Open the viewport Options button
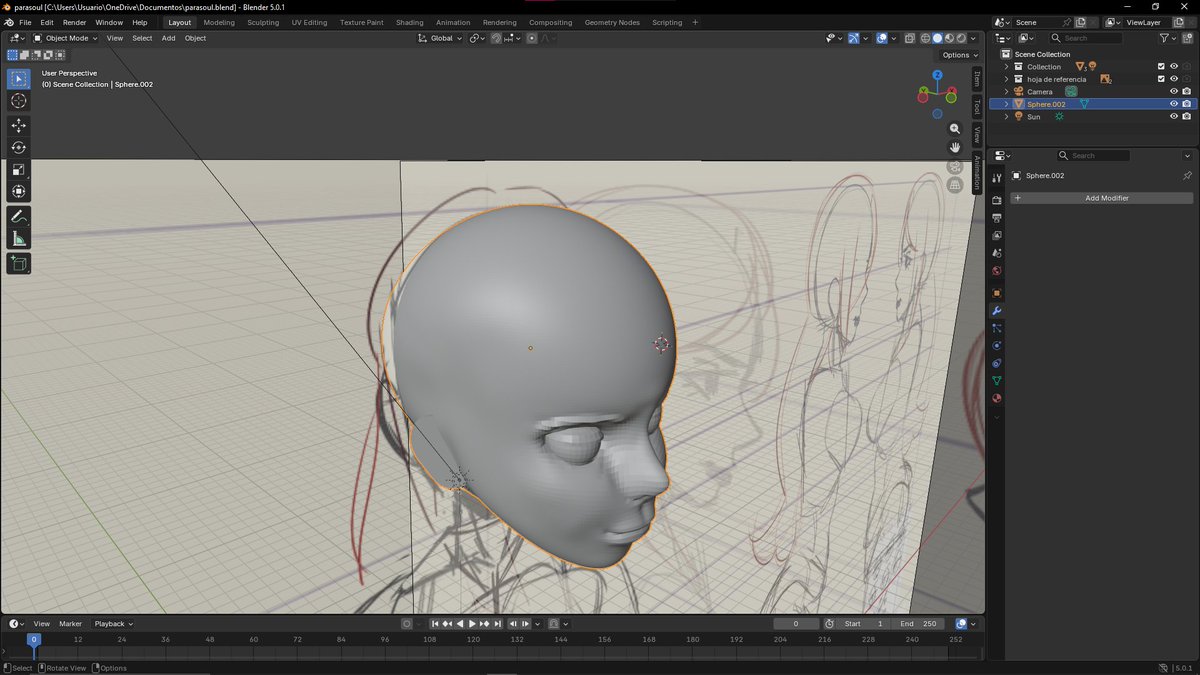 click(x=958, y=55)
